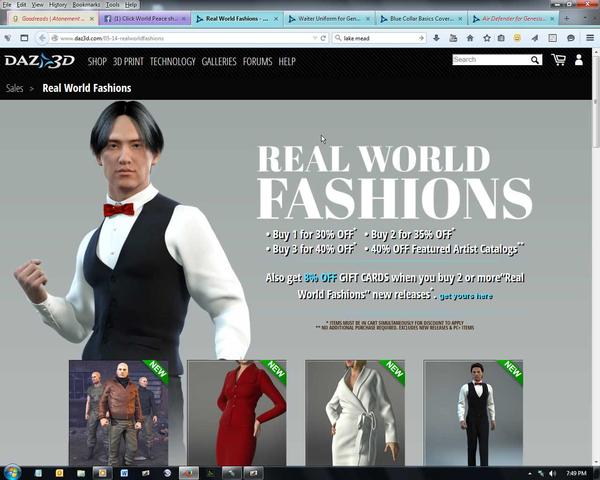
Task: Open a new tab with plus button
Action: (x=567, y=18)
